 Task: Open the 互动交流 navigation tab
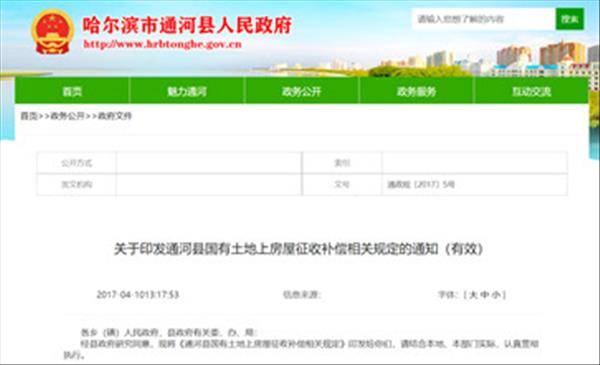click(531, 91)
